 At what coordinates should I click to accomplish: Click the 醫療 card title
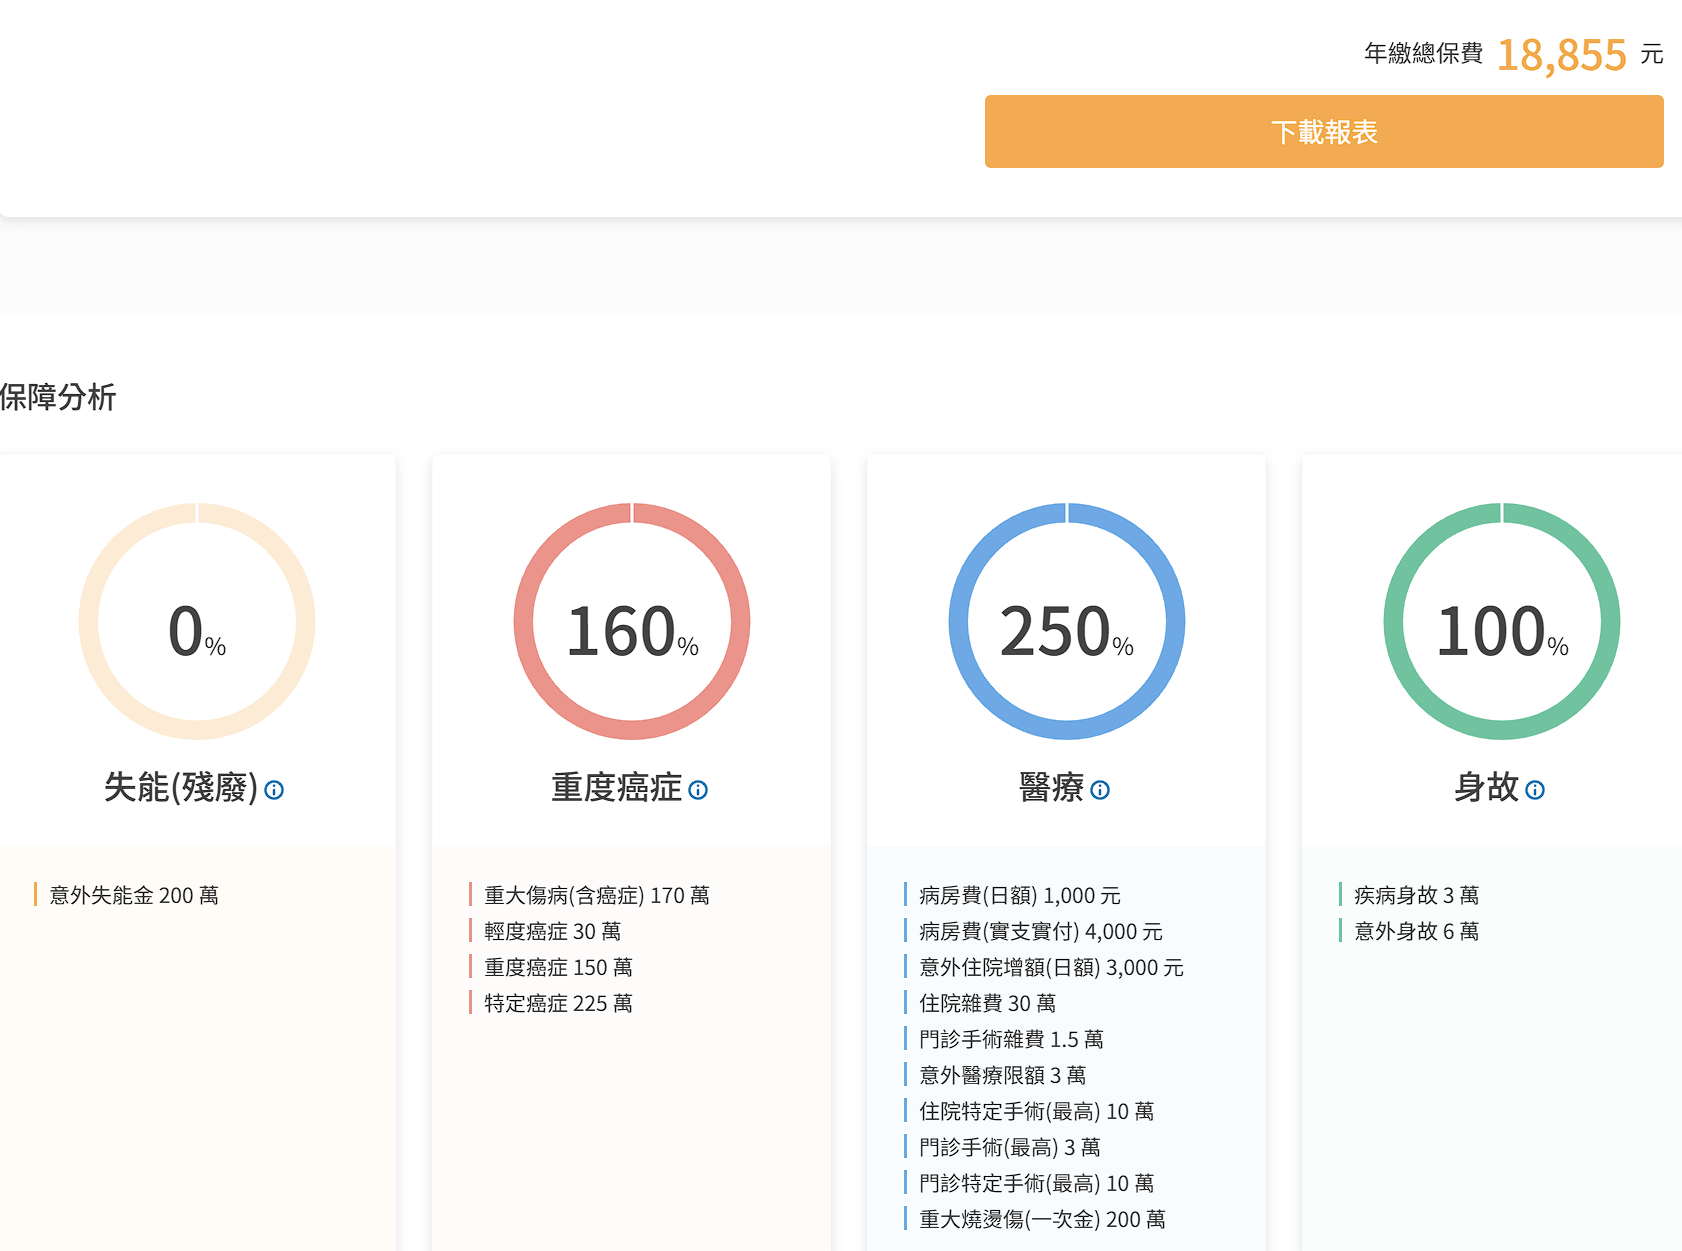(1051, 788)
